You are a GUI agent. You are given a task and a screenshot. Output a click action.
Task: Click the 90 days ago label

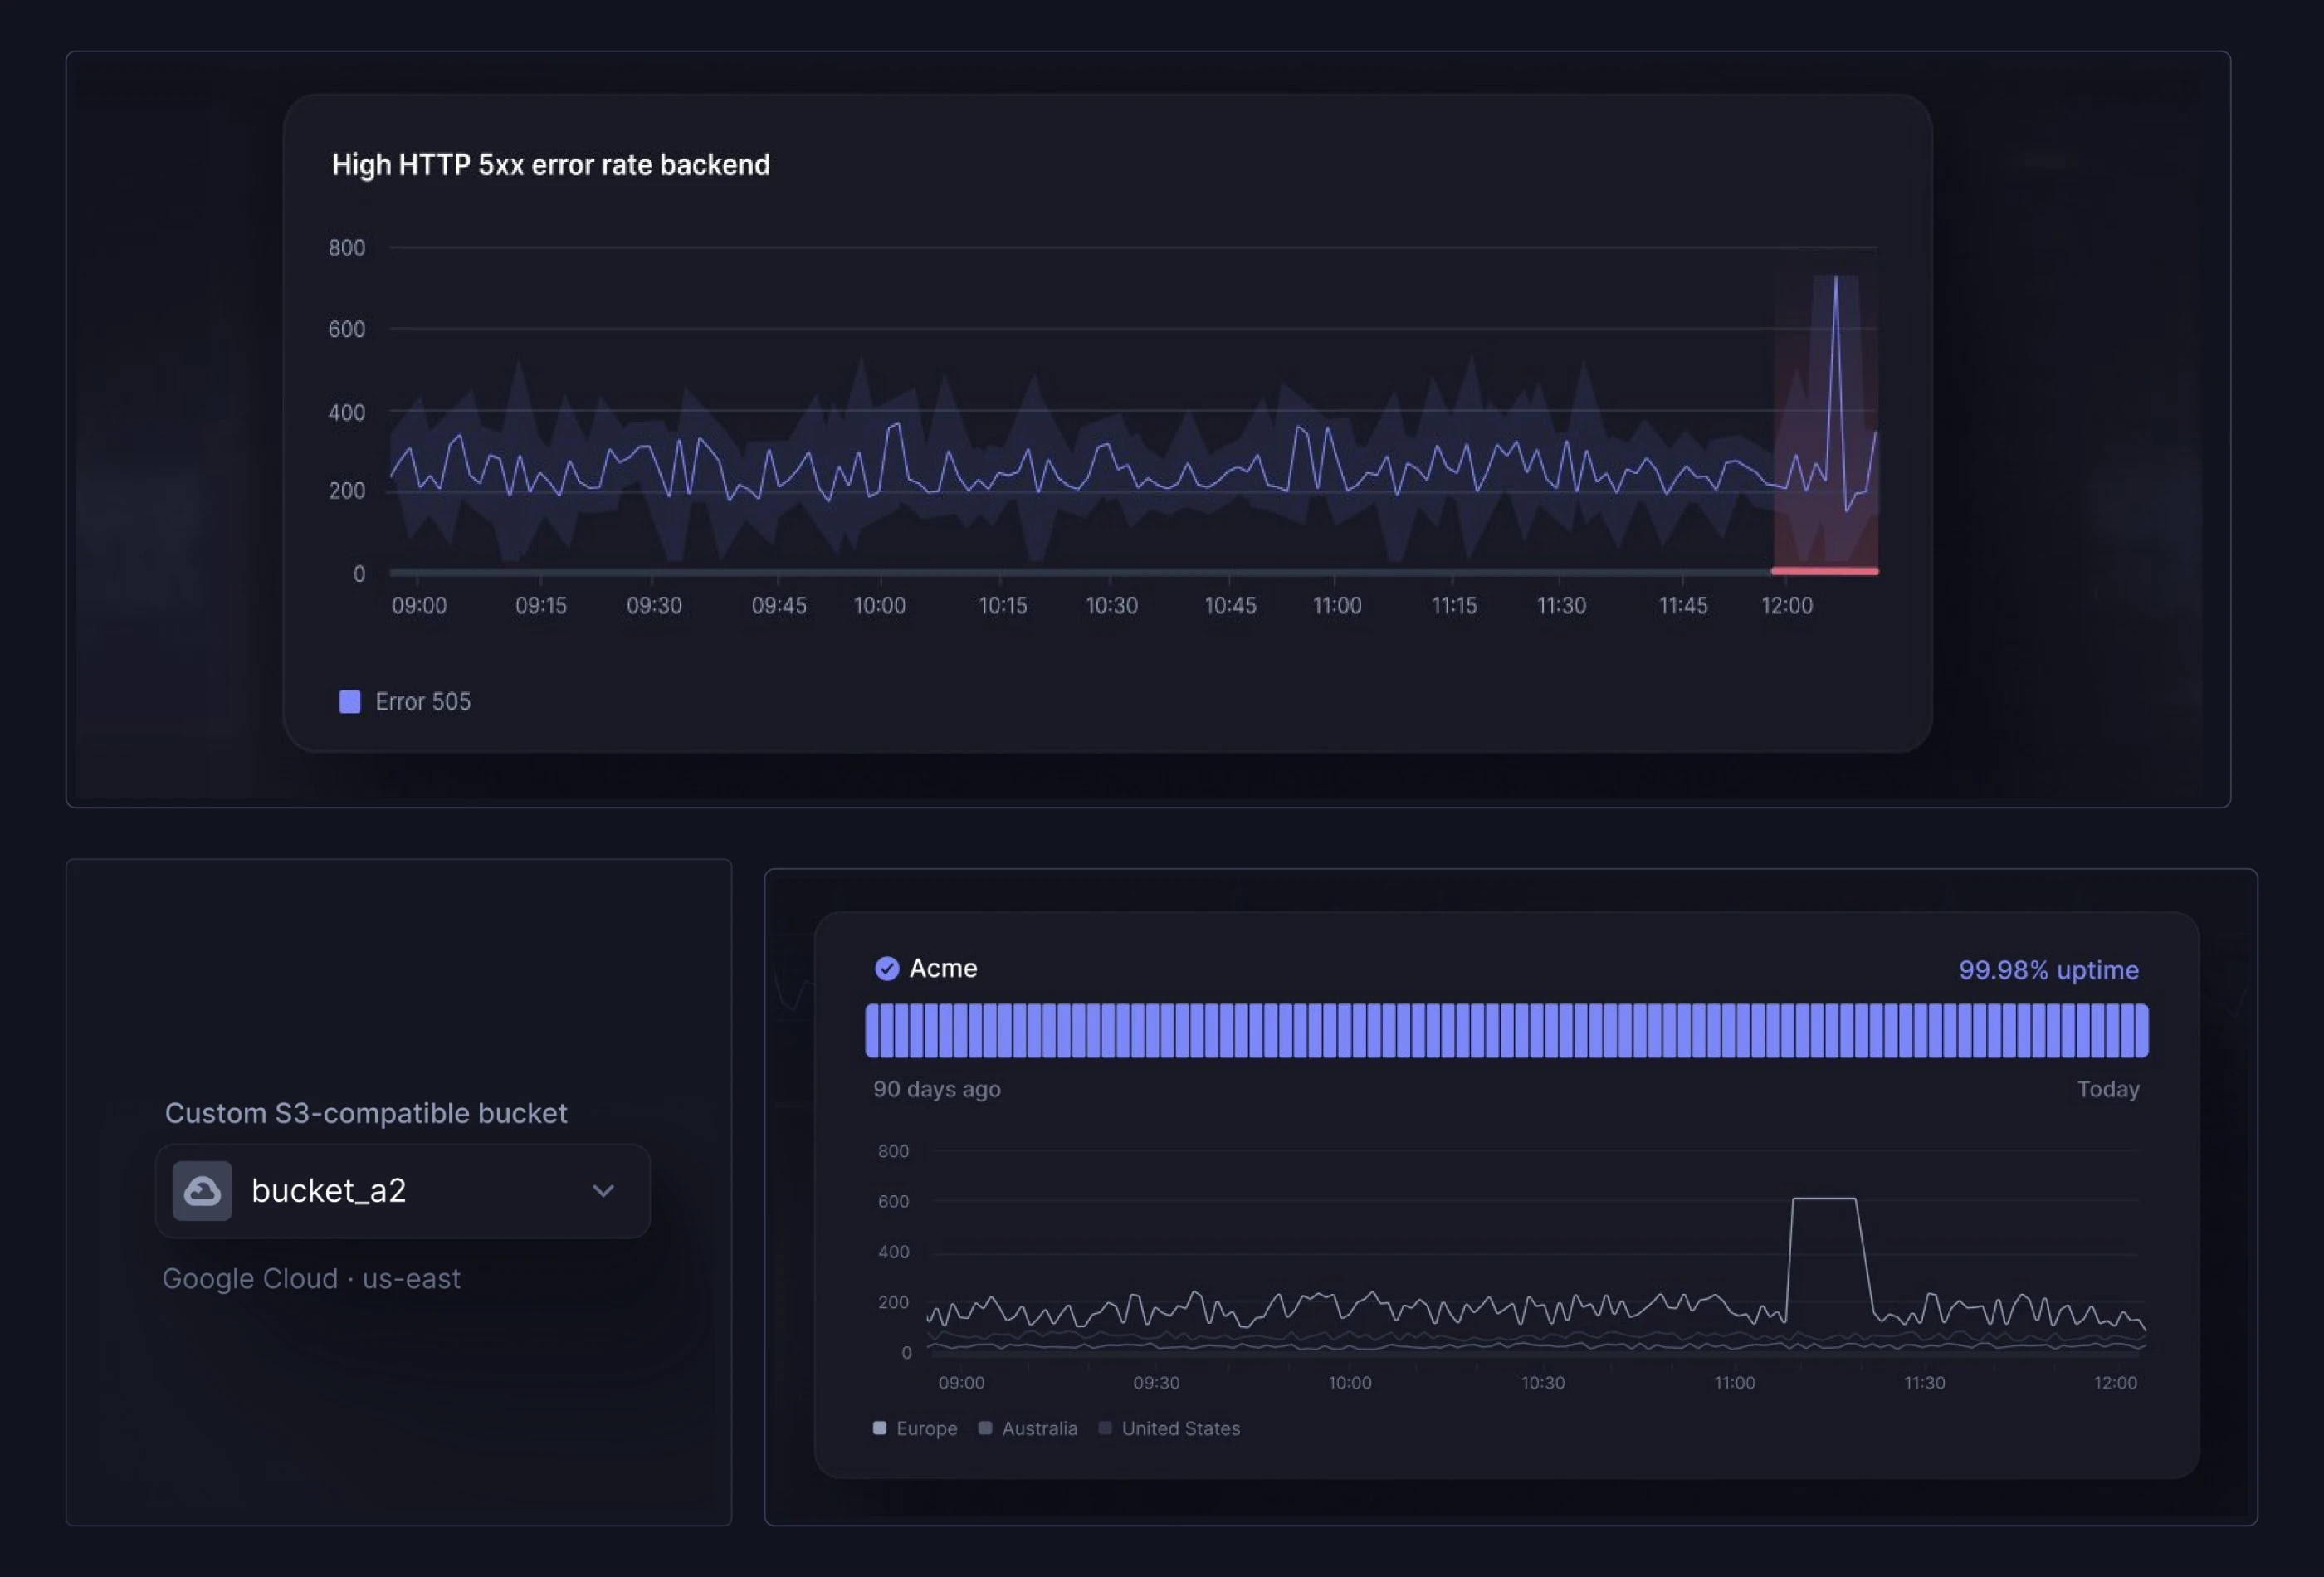[x=937, y=1089]
